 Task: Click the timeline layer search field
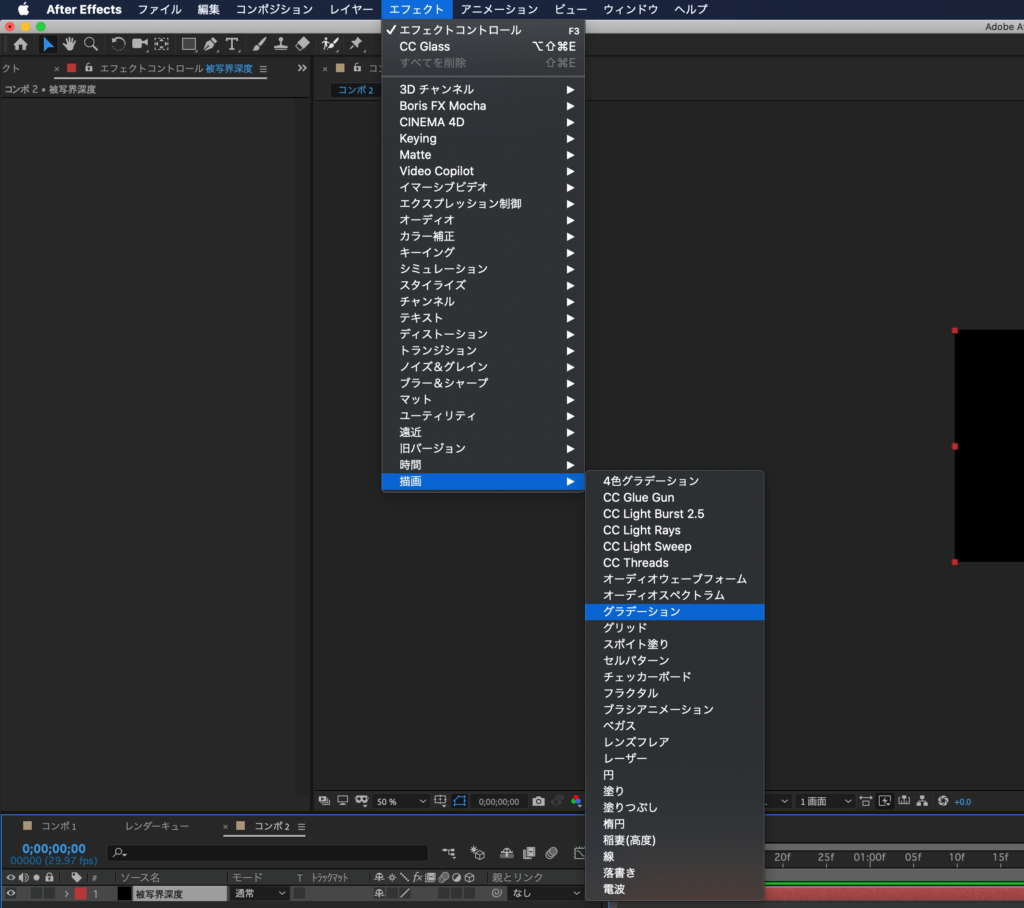coord(268,852)
